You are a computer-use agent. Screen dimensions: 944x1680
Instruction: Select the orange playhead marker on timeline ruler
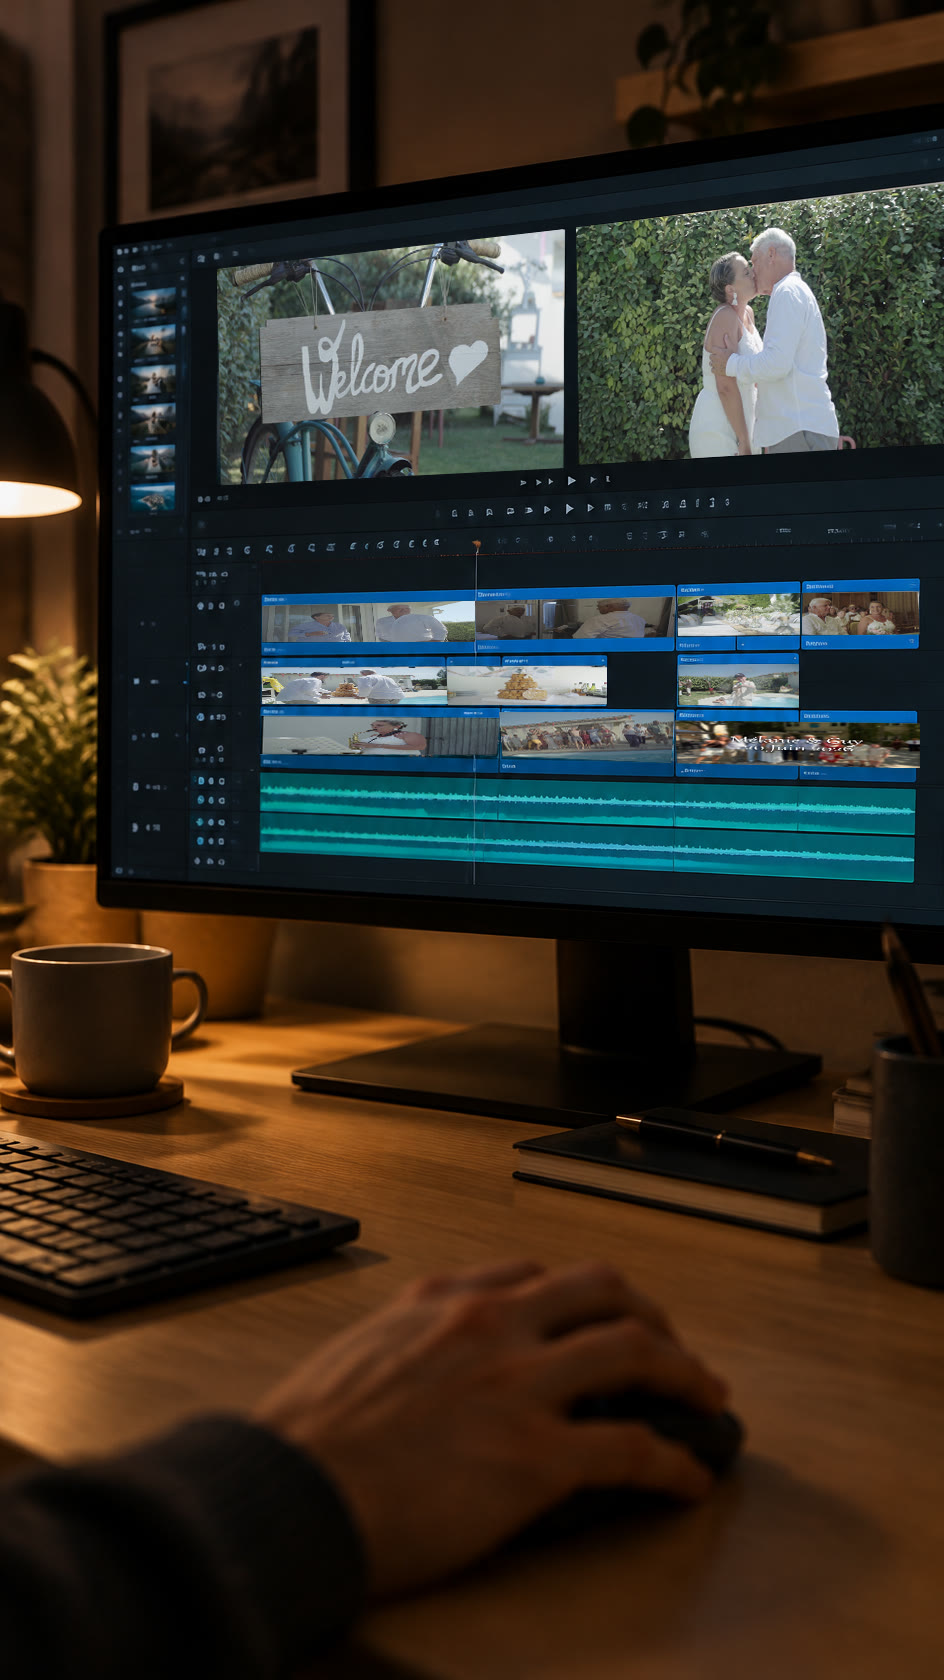click(x=476, y=545)
